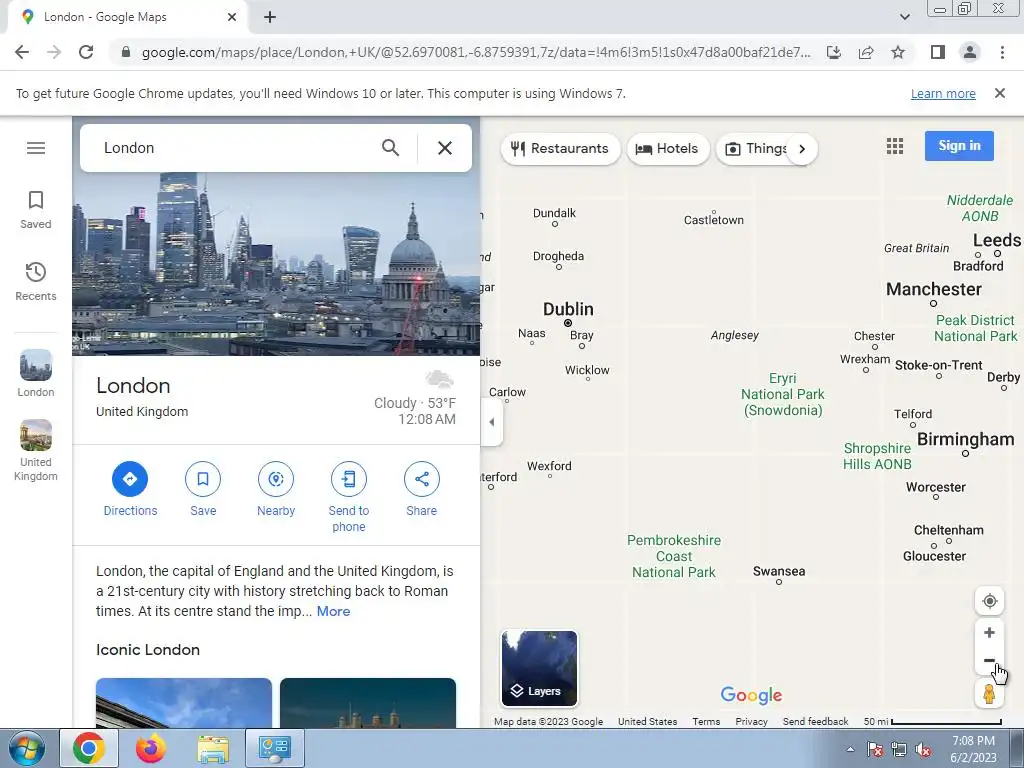Click the search magnifier icon
The width and height of the screenshot is (1024, 768).
(391, 148)
